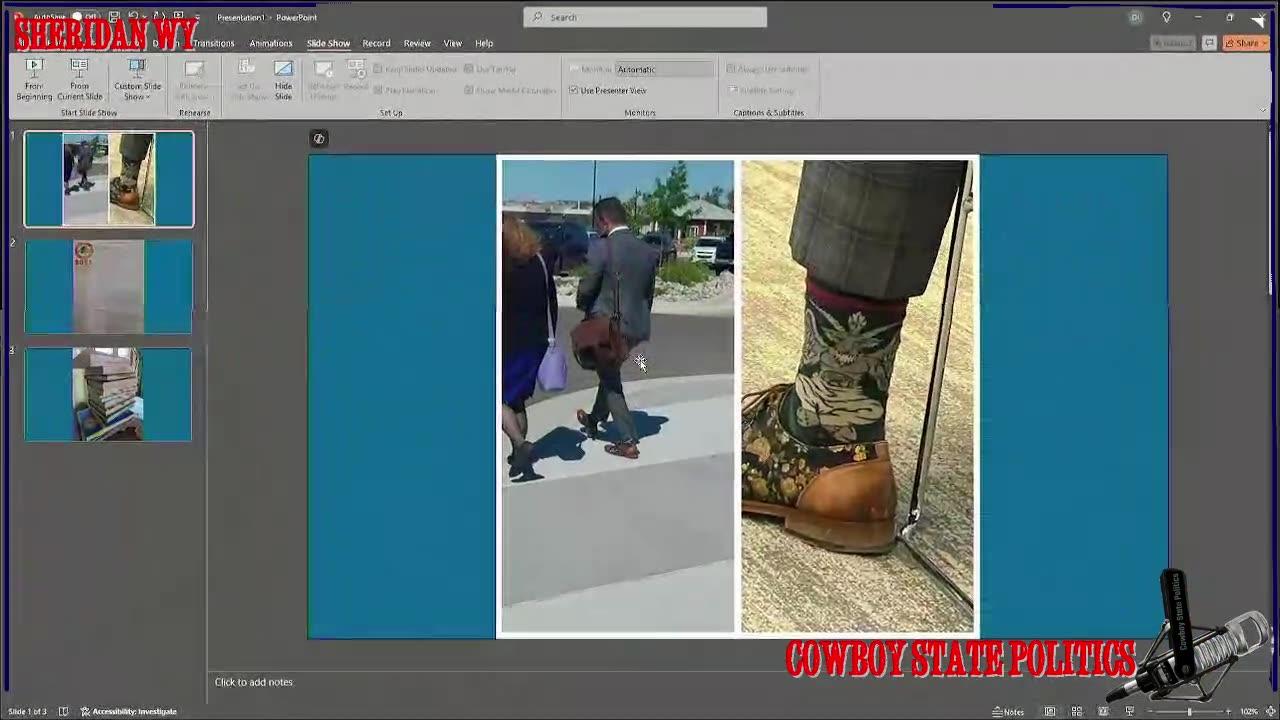1280x720 pixels.
Task: Switch to Slide Sorter view icon
Action: tap(1077, 711)
